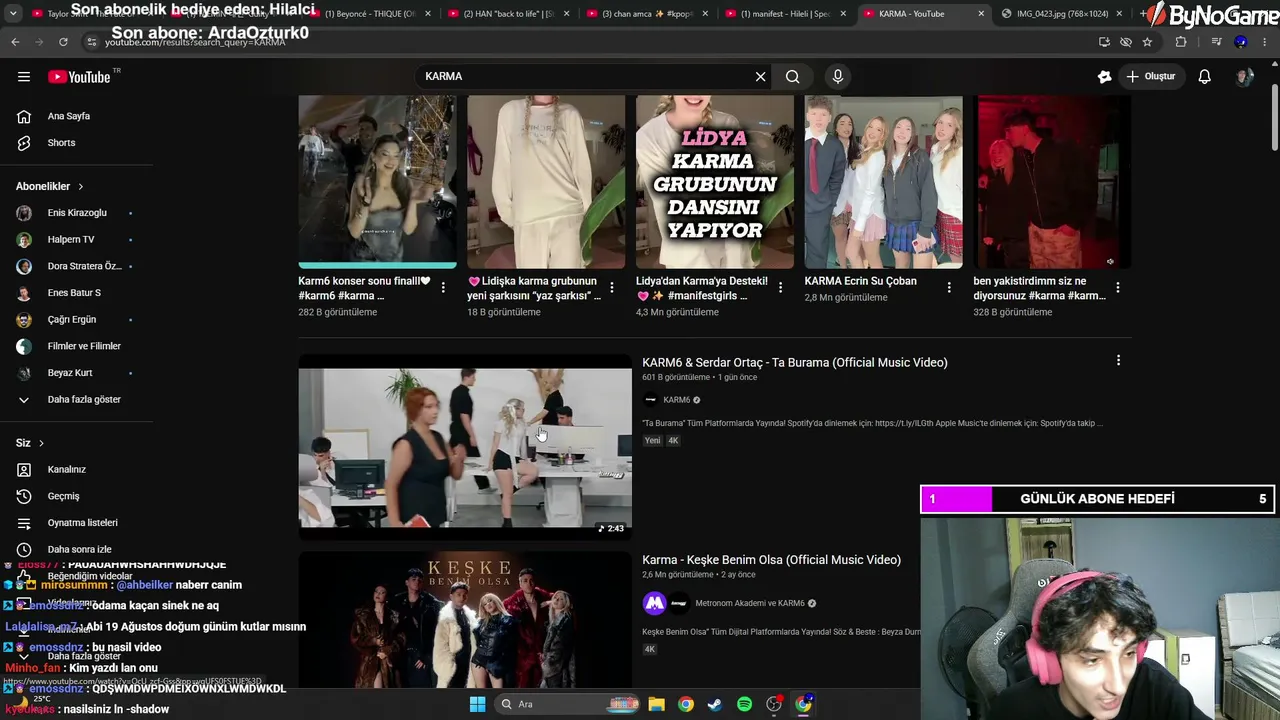Open the Enes Batur S channel

74,293
